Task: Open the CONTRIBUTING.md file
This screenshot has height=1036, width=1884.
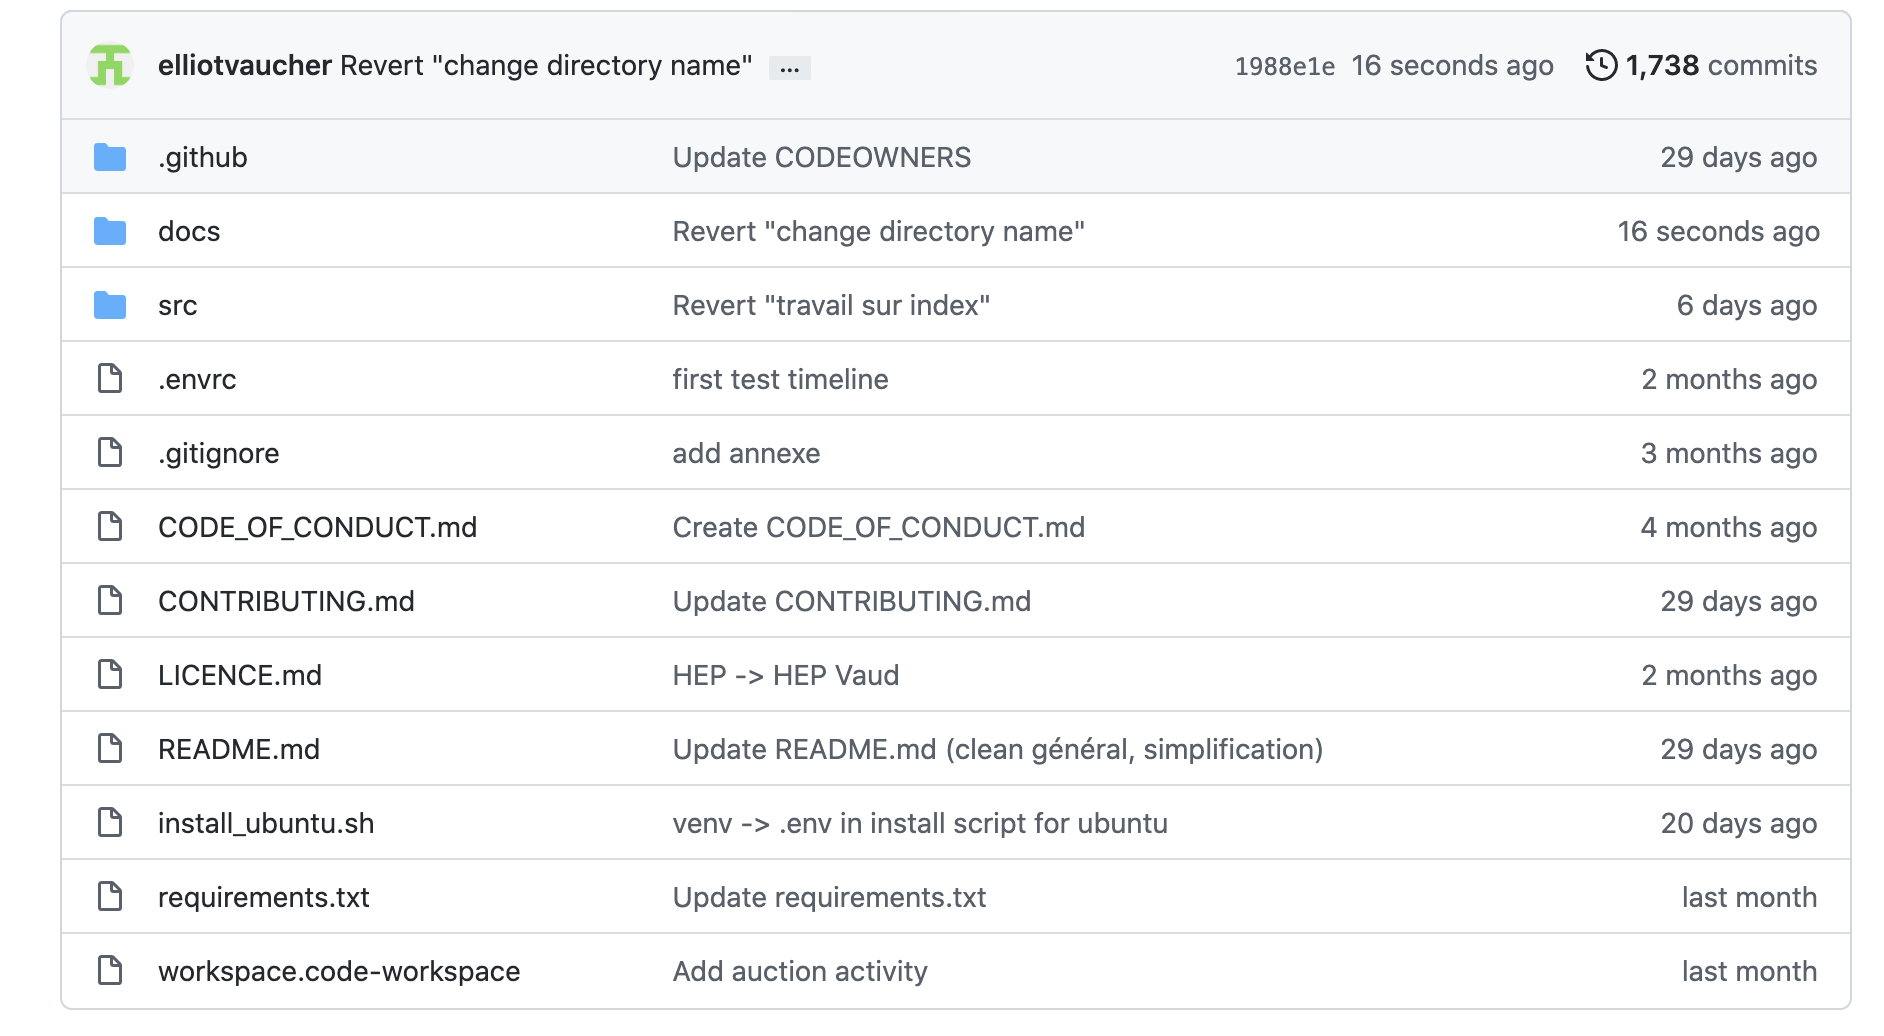Action: pos(286,602)
